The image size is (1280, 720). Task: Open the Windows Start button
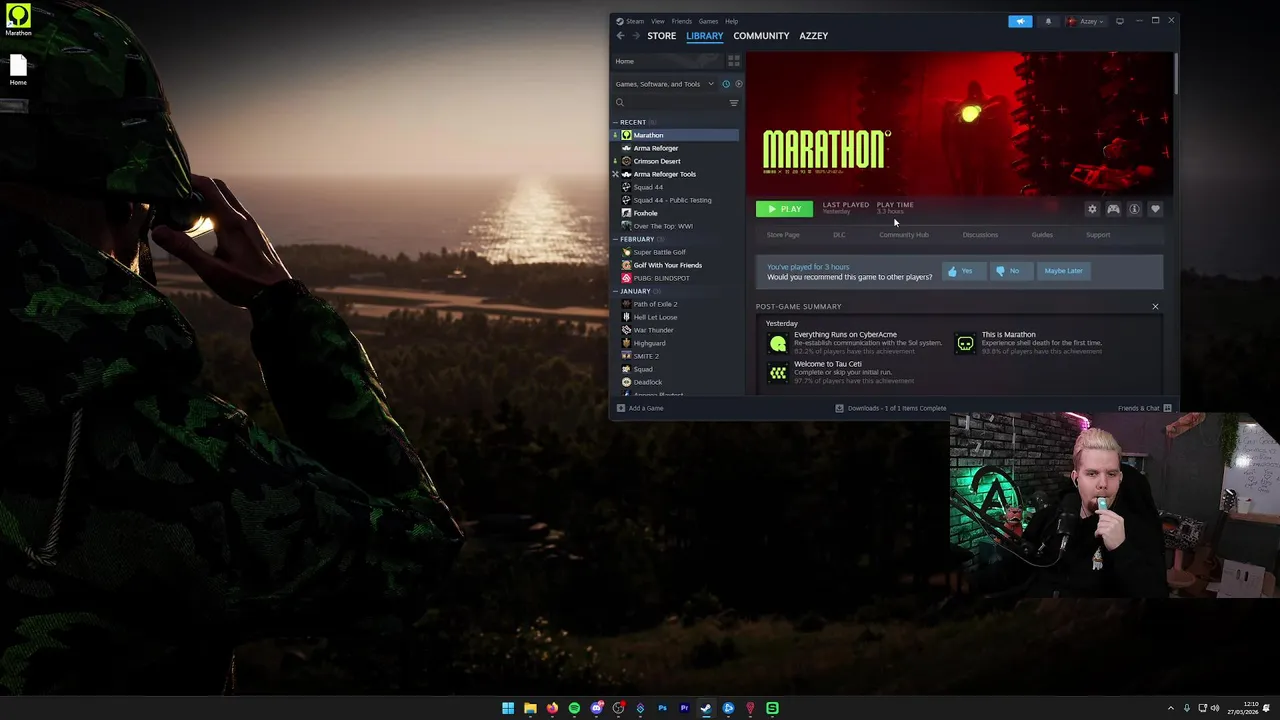pyautogui.click(x=508, y=708)
